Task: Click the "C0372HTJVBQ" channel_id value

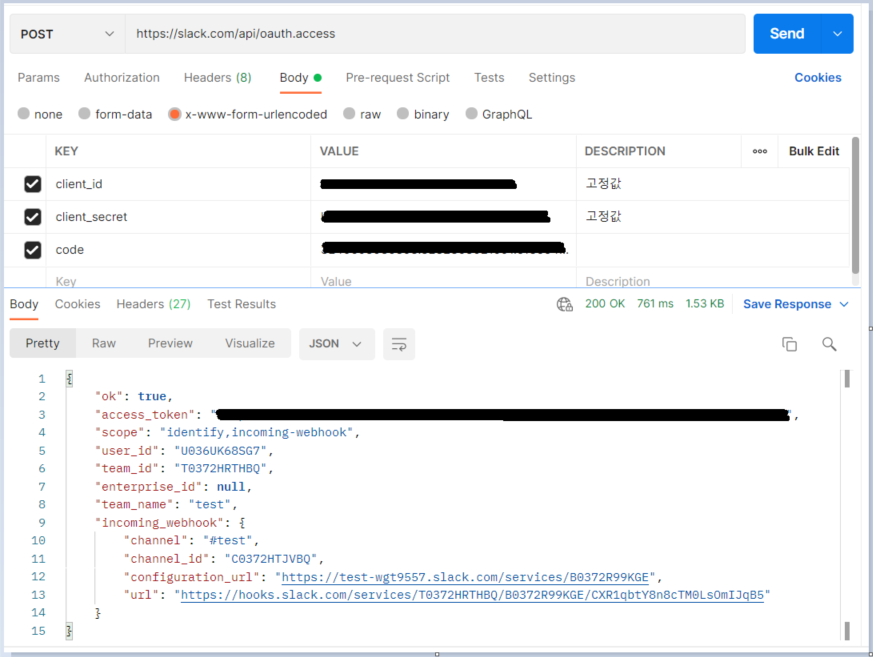Action: point(271,559)
